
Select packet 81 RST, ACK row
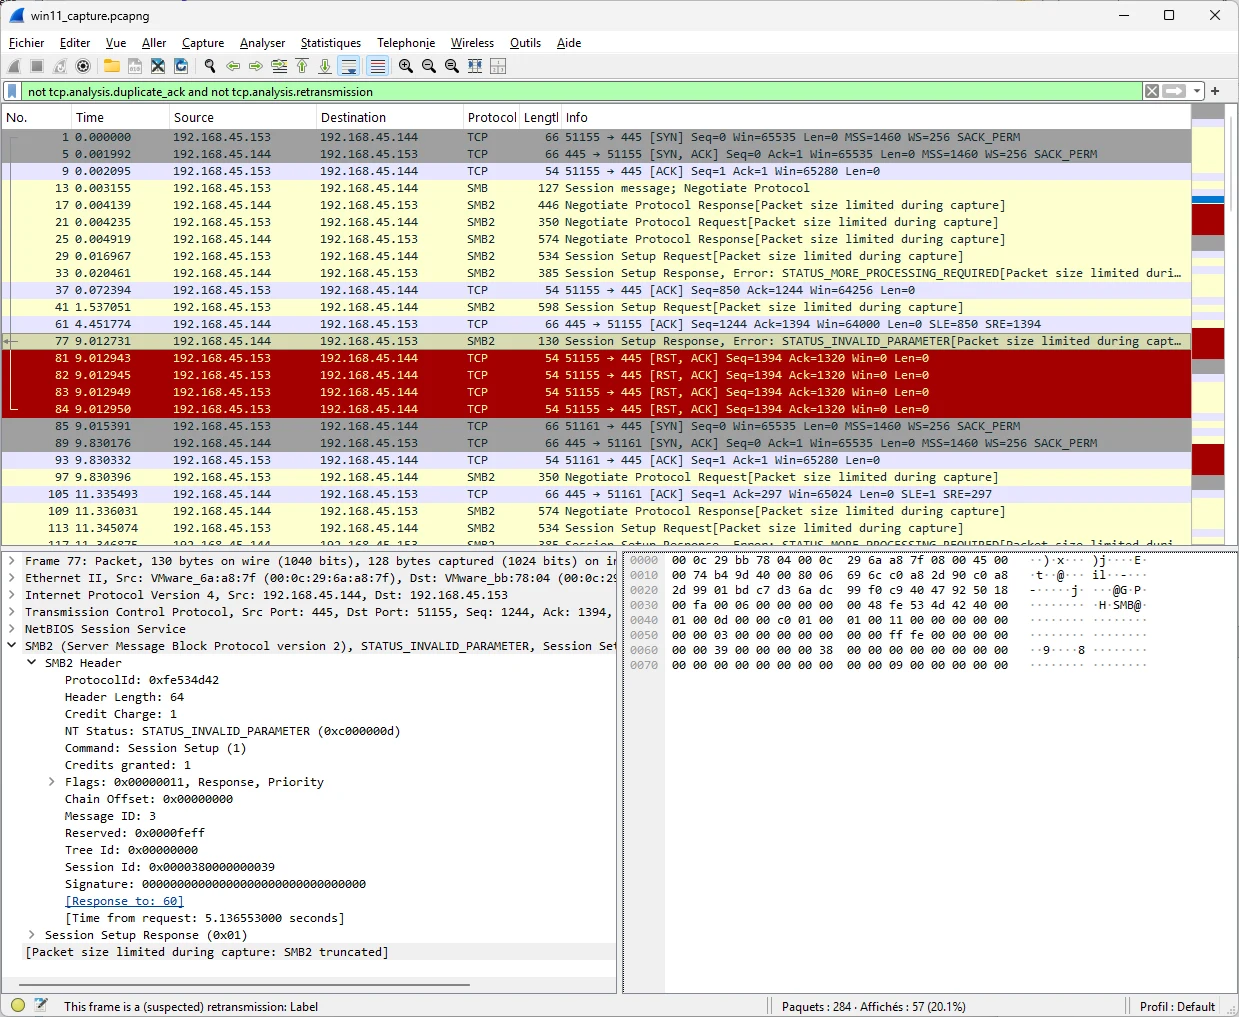(596, 358)
